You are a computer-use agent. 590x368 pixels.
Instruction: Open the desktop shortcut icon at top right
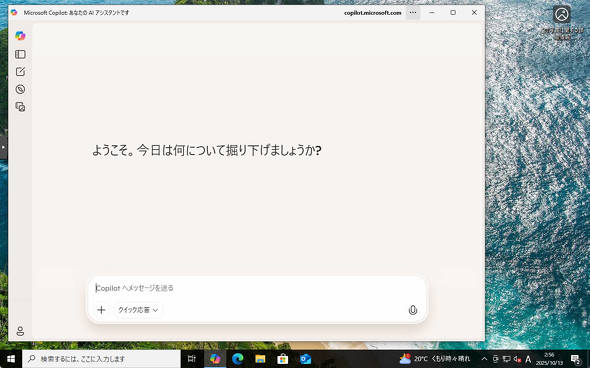point(562,22)
